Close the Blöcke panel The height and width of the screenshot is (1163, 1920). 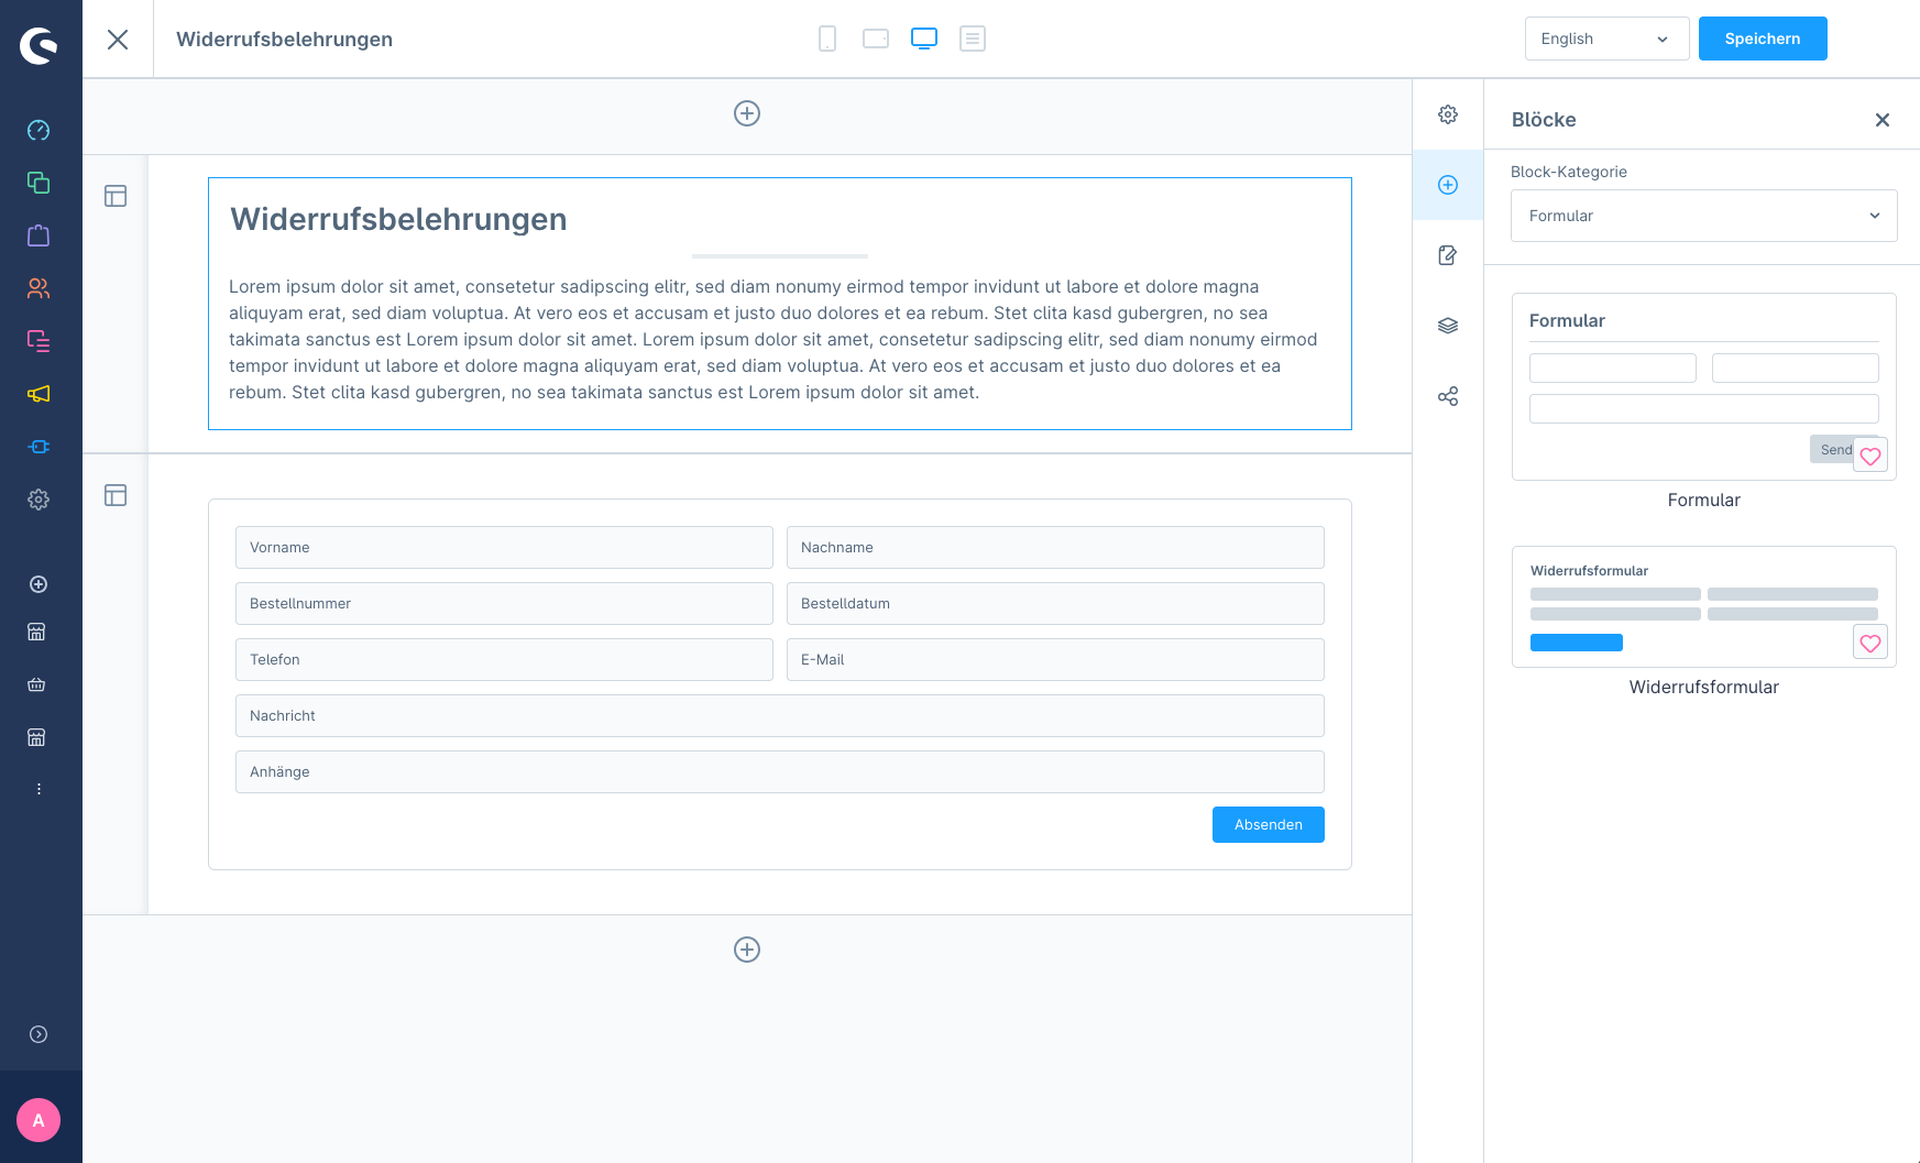coord(1882,120)
